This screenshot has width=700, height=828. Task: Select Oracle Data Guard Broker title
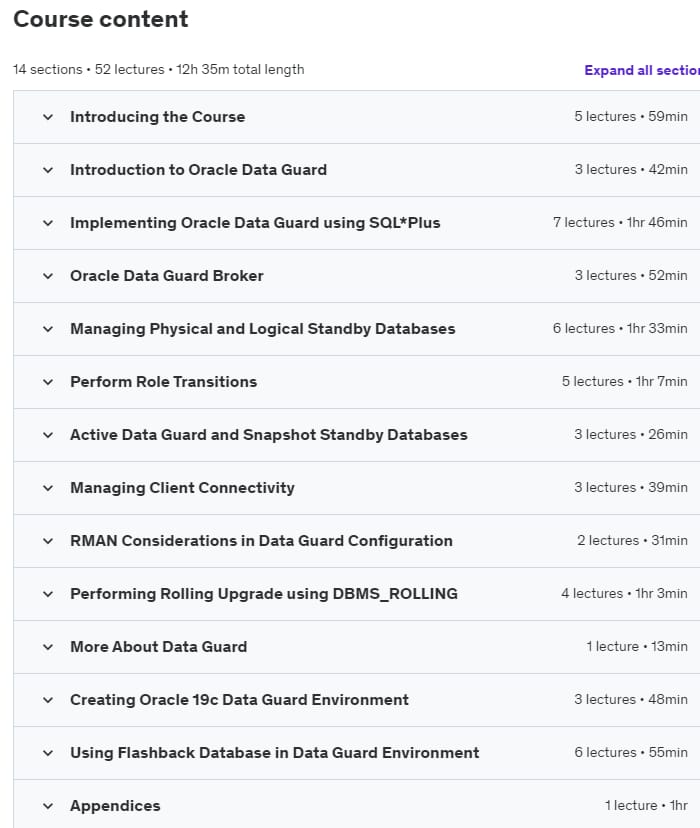[167, 276]
